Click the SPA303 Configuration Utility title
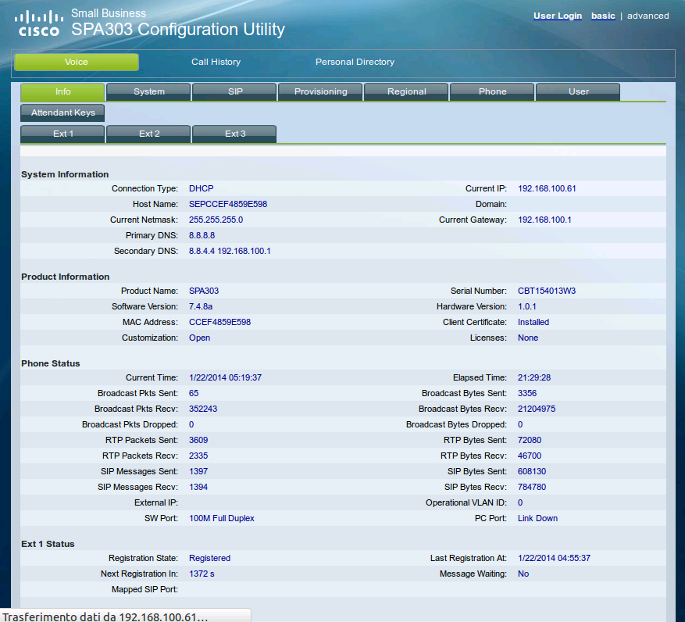The image size is (685, 622). pyautogui.click(x=178, y=29)
